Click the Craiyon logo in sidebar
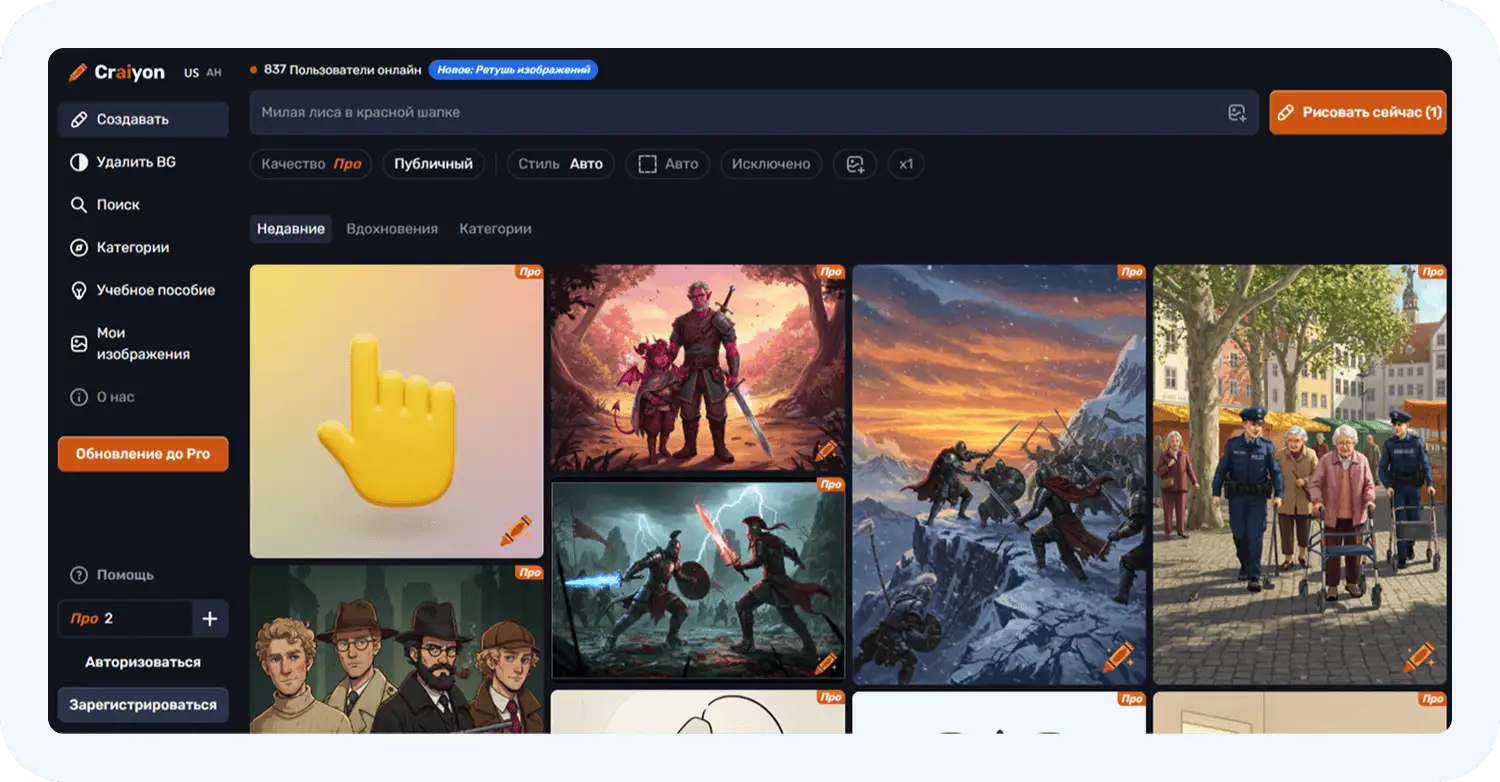Image resolution: width=1500 pixels, height=782 pixels. 117,72
